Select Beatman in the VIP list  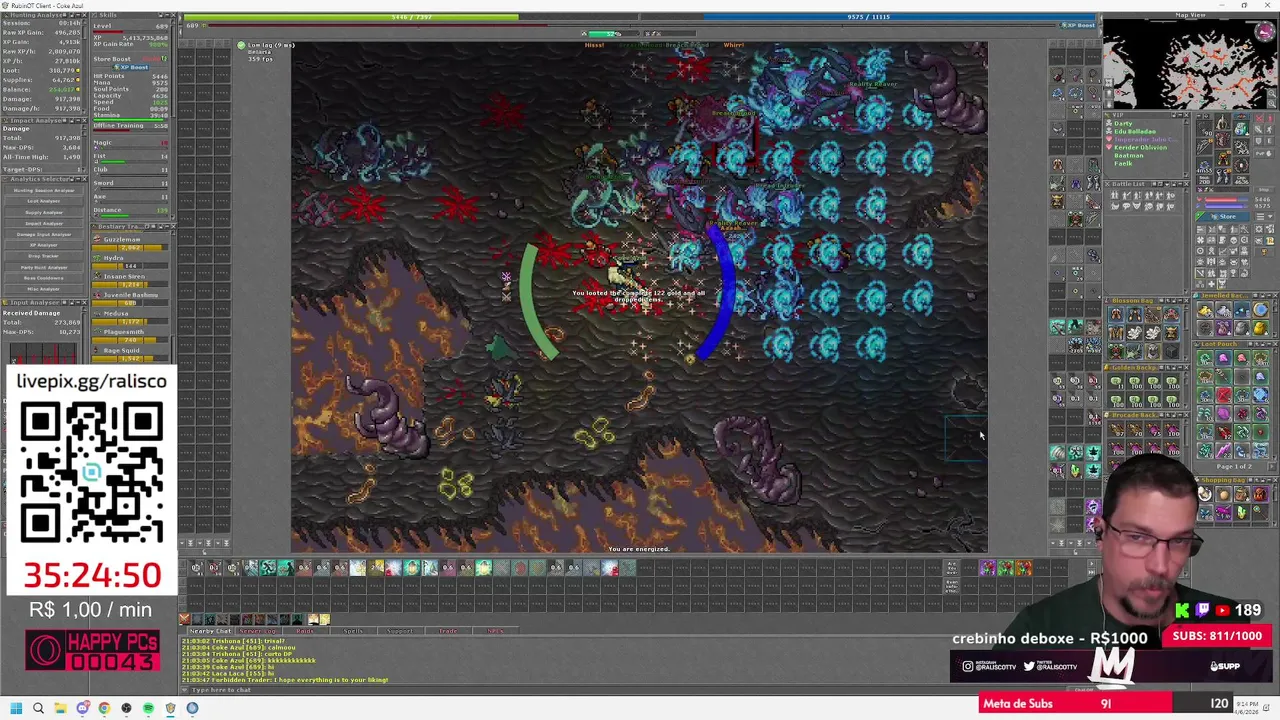pos(1129,156)
